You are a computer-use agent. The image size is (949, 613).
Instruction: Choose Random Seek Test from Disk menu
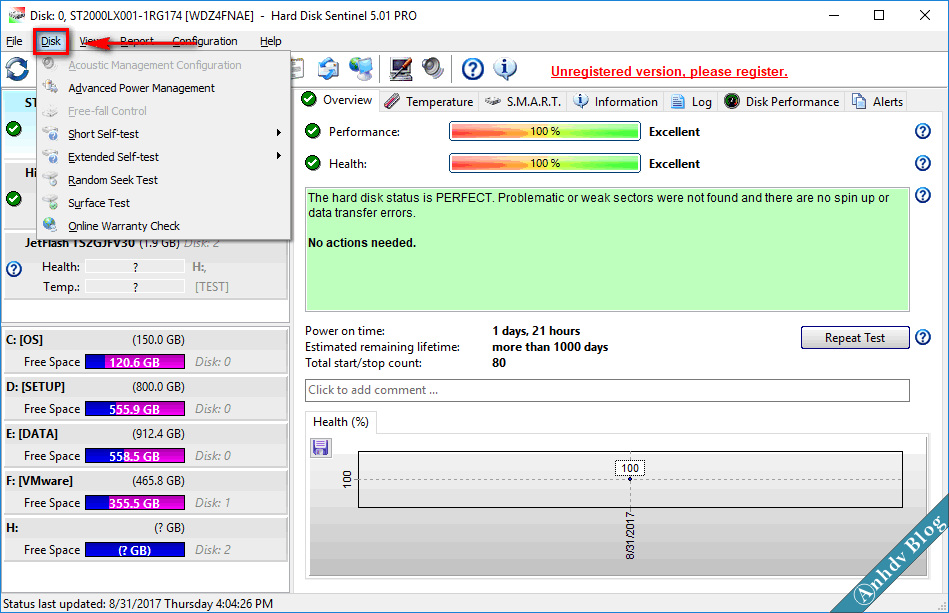163,180
